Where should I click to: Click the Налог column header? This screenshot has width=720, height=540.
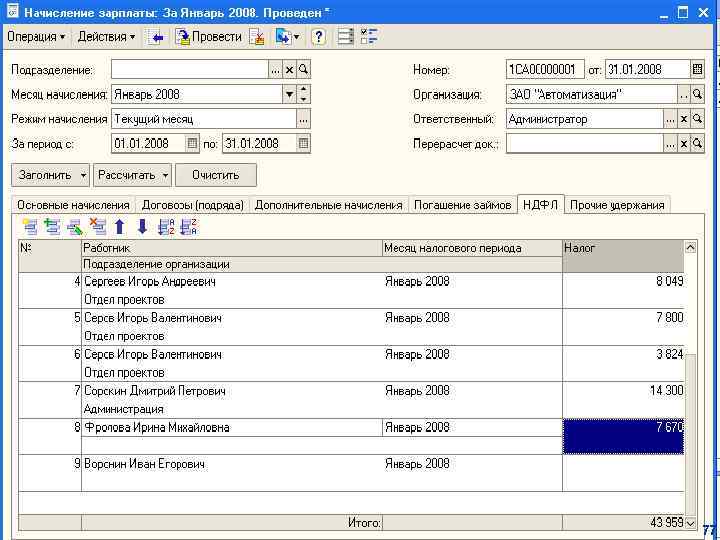623,256
